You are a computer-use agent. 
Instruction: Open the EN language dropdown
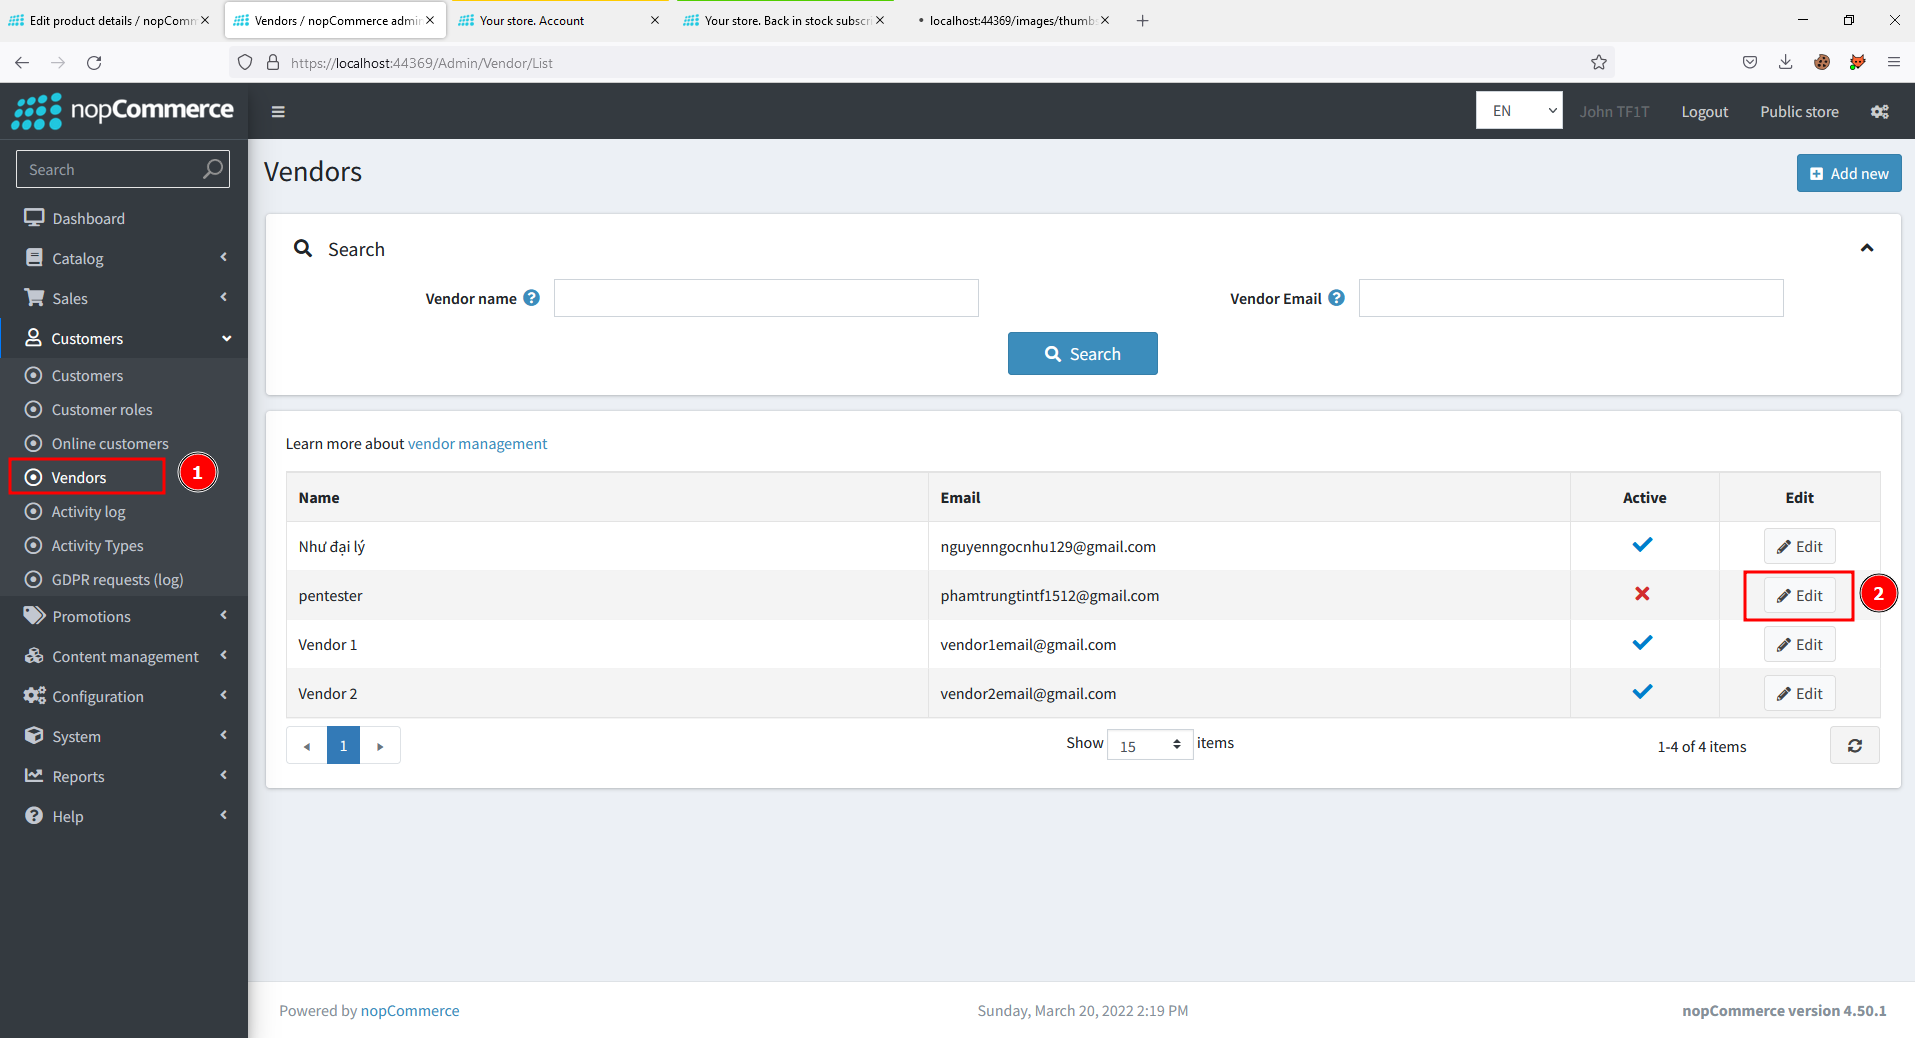click(1518, 110)
